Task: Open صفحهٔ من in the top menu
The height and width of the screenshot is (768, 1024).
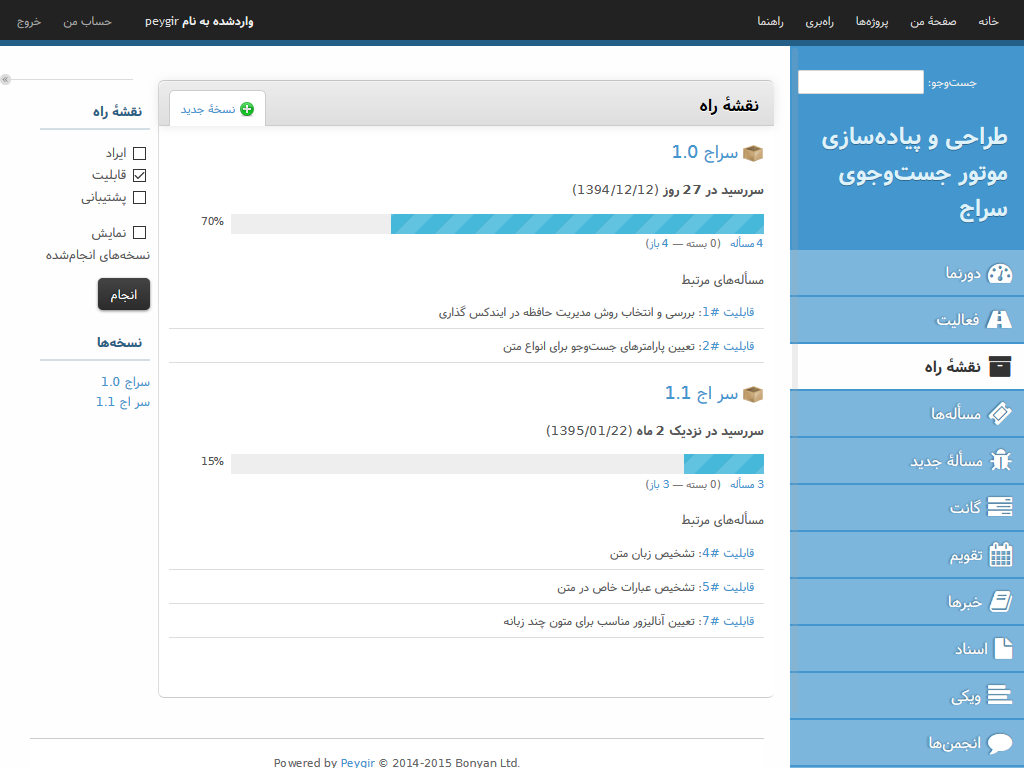Action: 933,22
